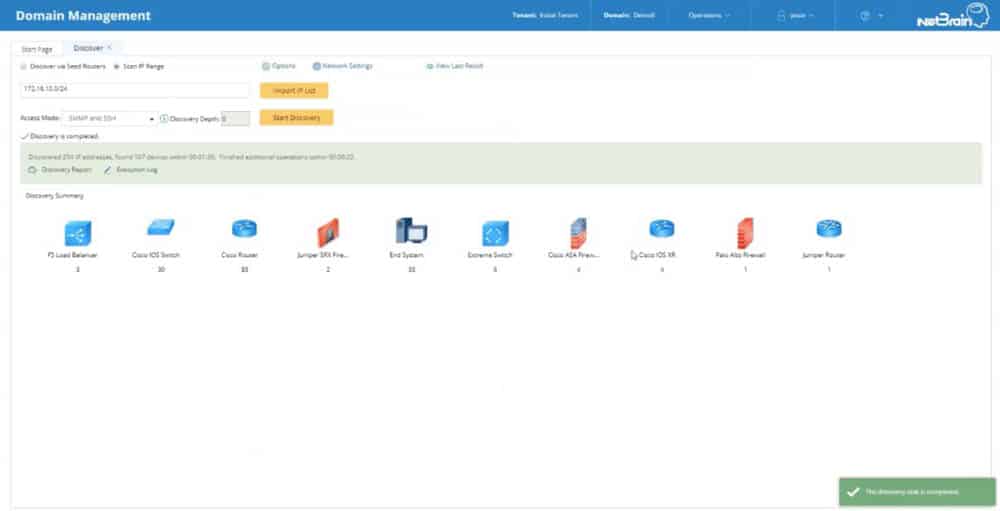Click the user profile icon
This screenshot has width=1000, height=511.
[x=781, y=15]
